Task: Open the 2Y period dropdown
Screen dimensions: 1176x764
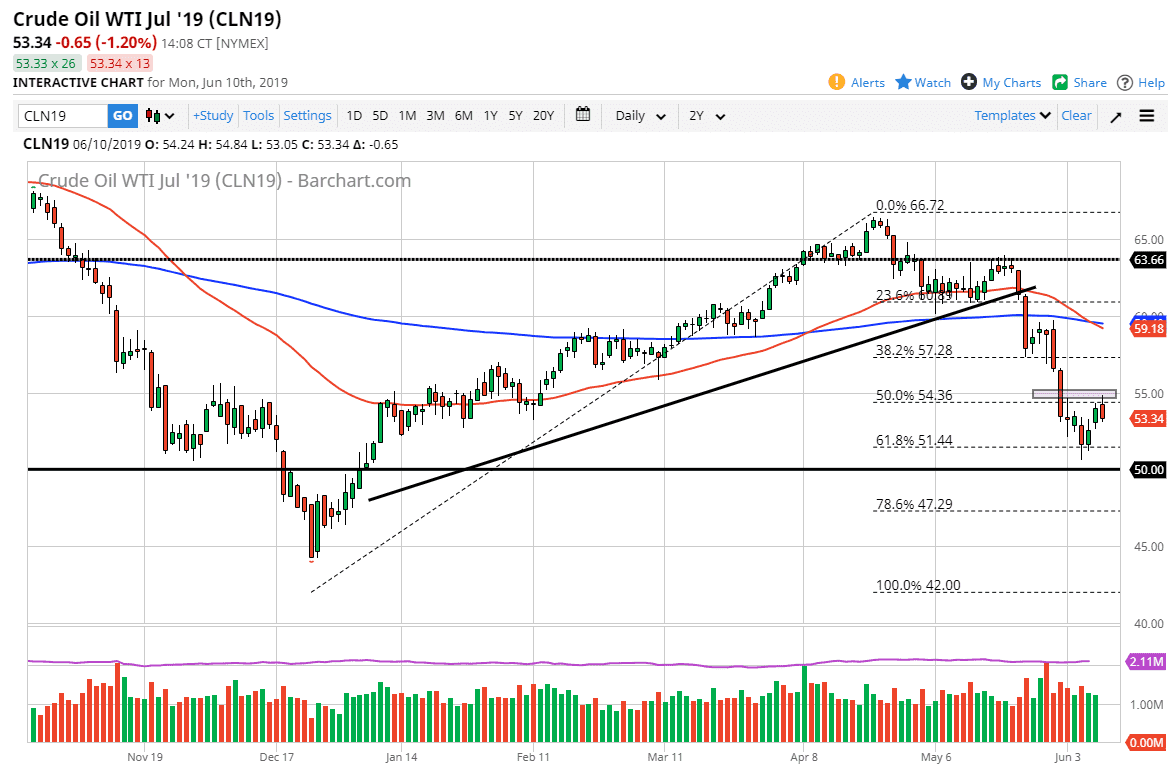Action: [x=706, y=116]
